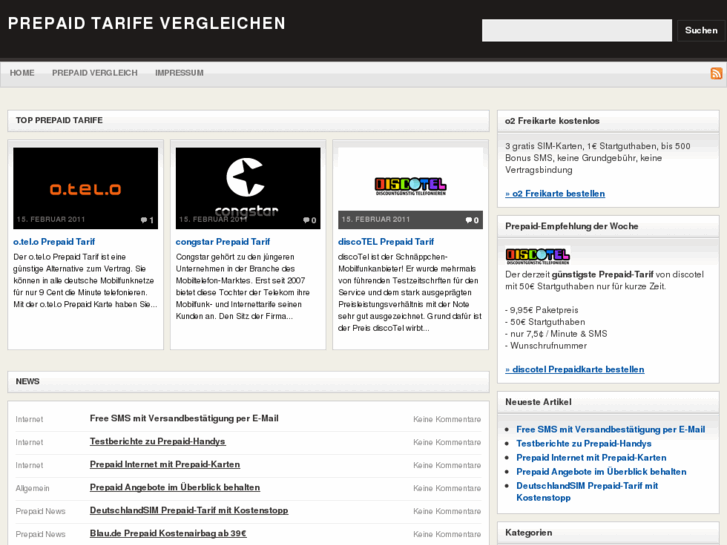Open the o.tel.o logo thumbnail
727x545 pixels.
tap(85, 188)
